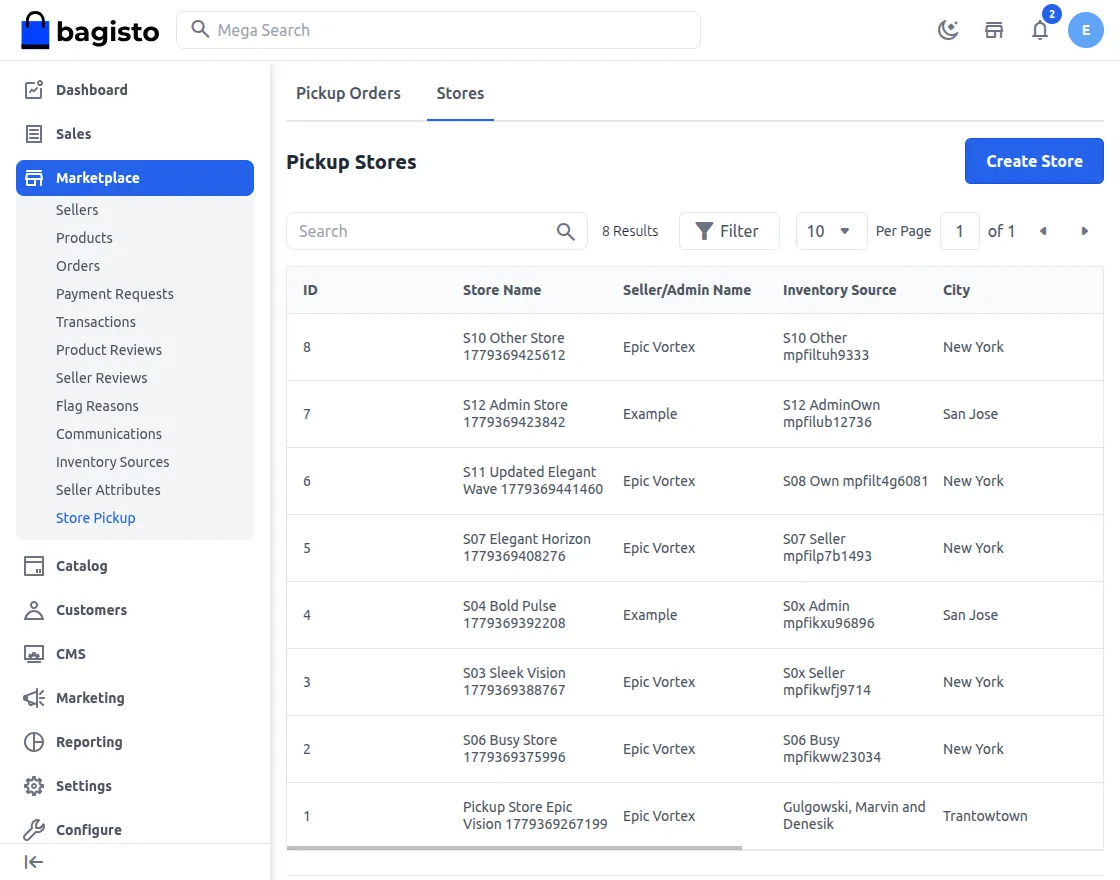
Task: Click the Configure wrench icon
Action: [x=34, y=830]
